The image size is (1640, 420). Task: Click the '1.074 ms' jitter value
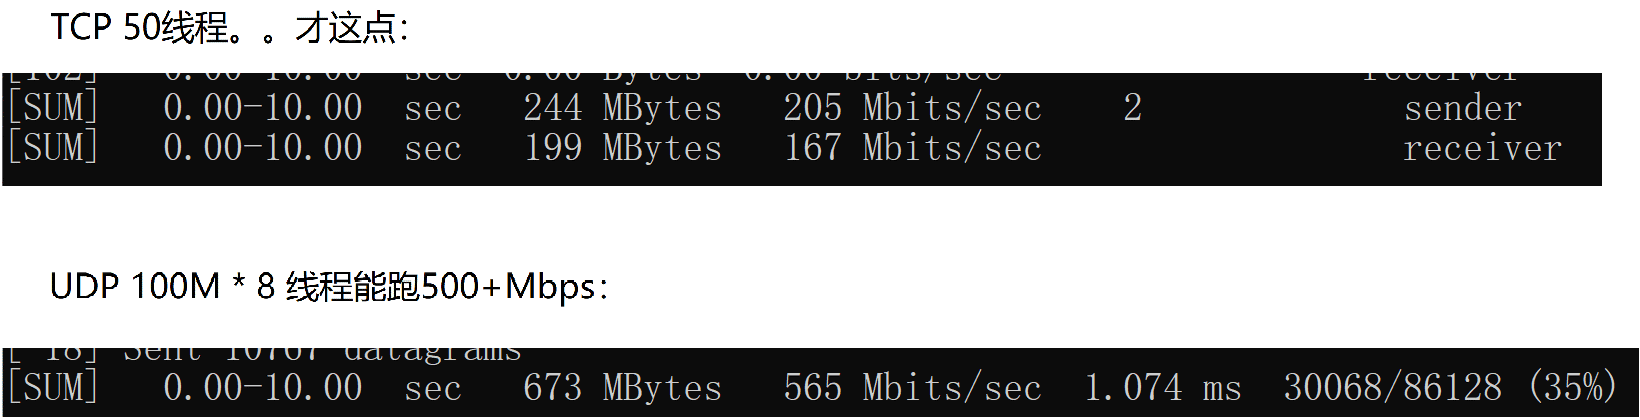(x=1163, y=387)
